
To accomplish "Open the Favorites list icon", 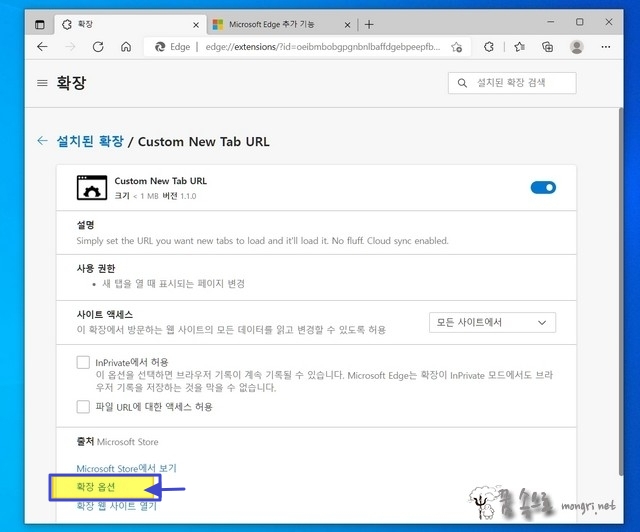I will tap(519, 47).
